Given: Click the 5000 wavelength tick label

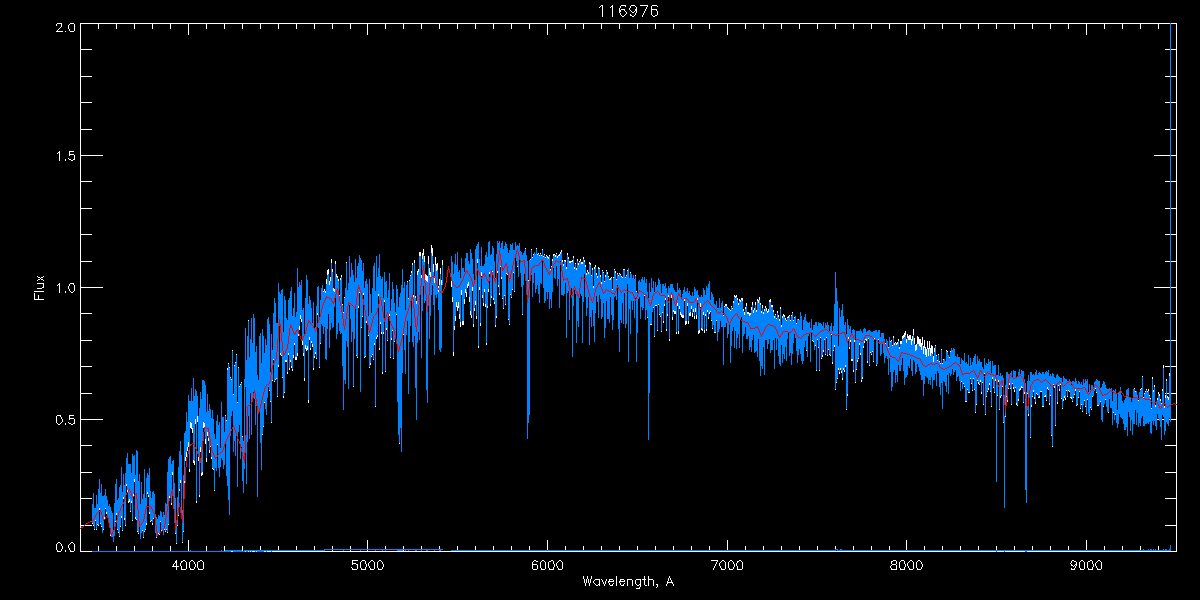Looking at the screenshot, I should [368, 564].
